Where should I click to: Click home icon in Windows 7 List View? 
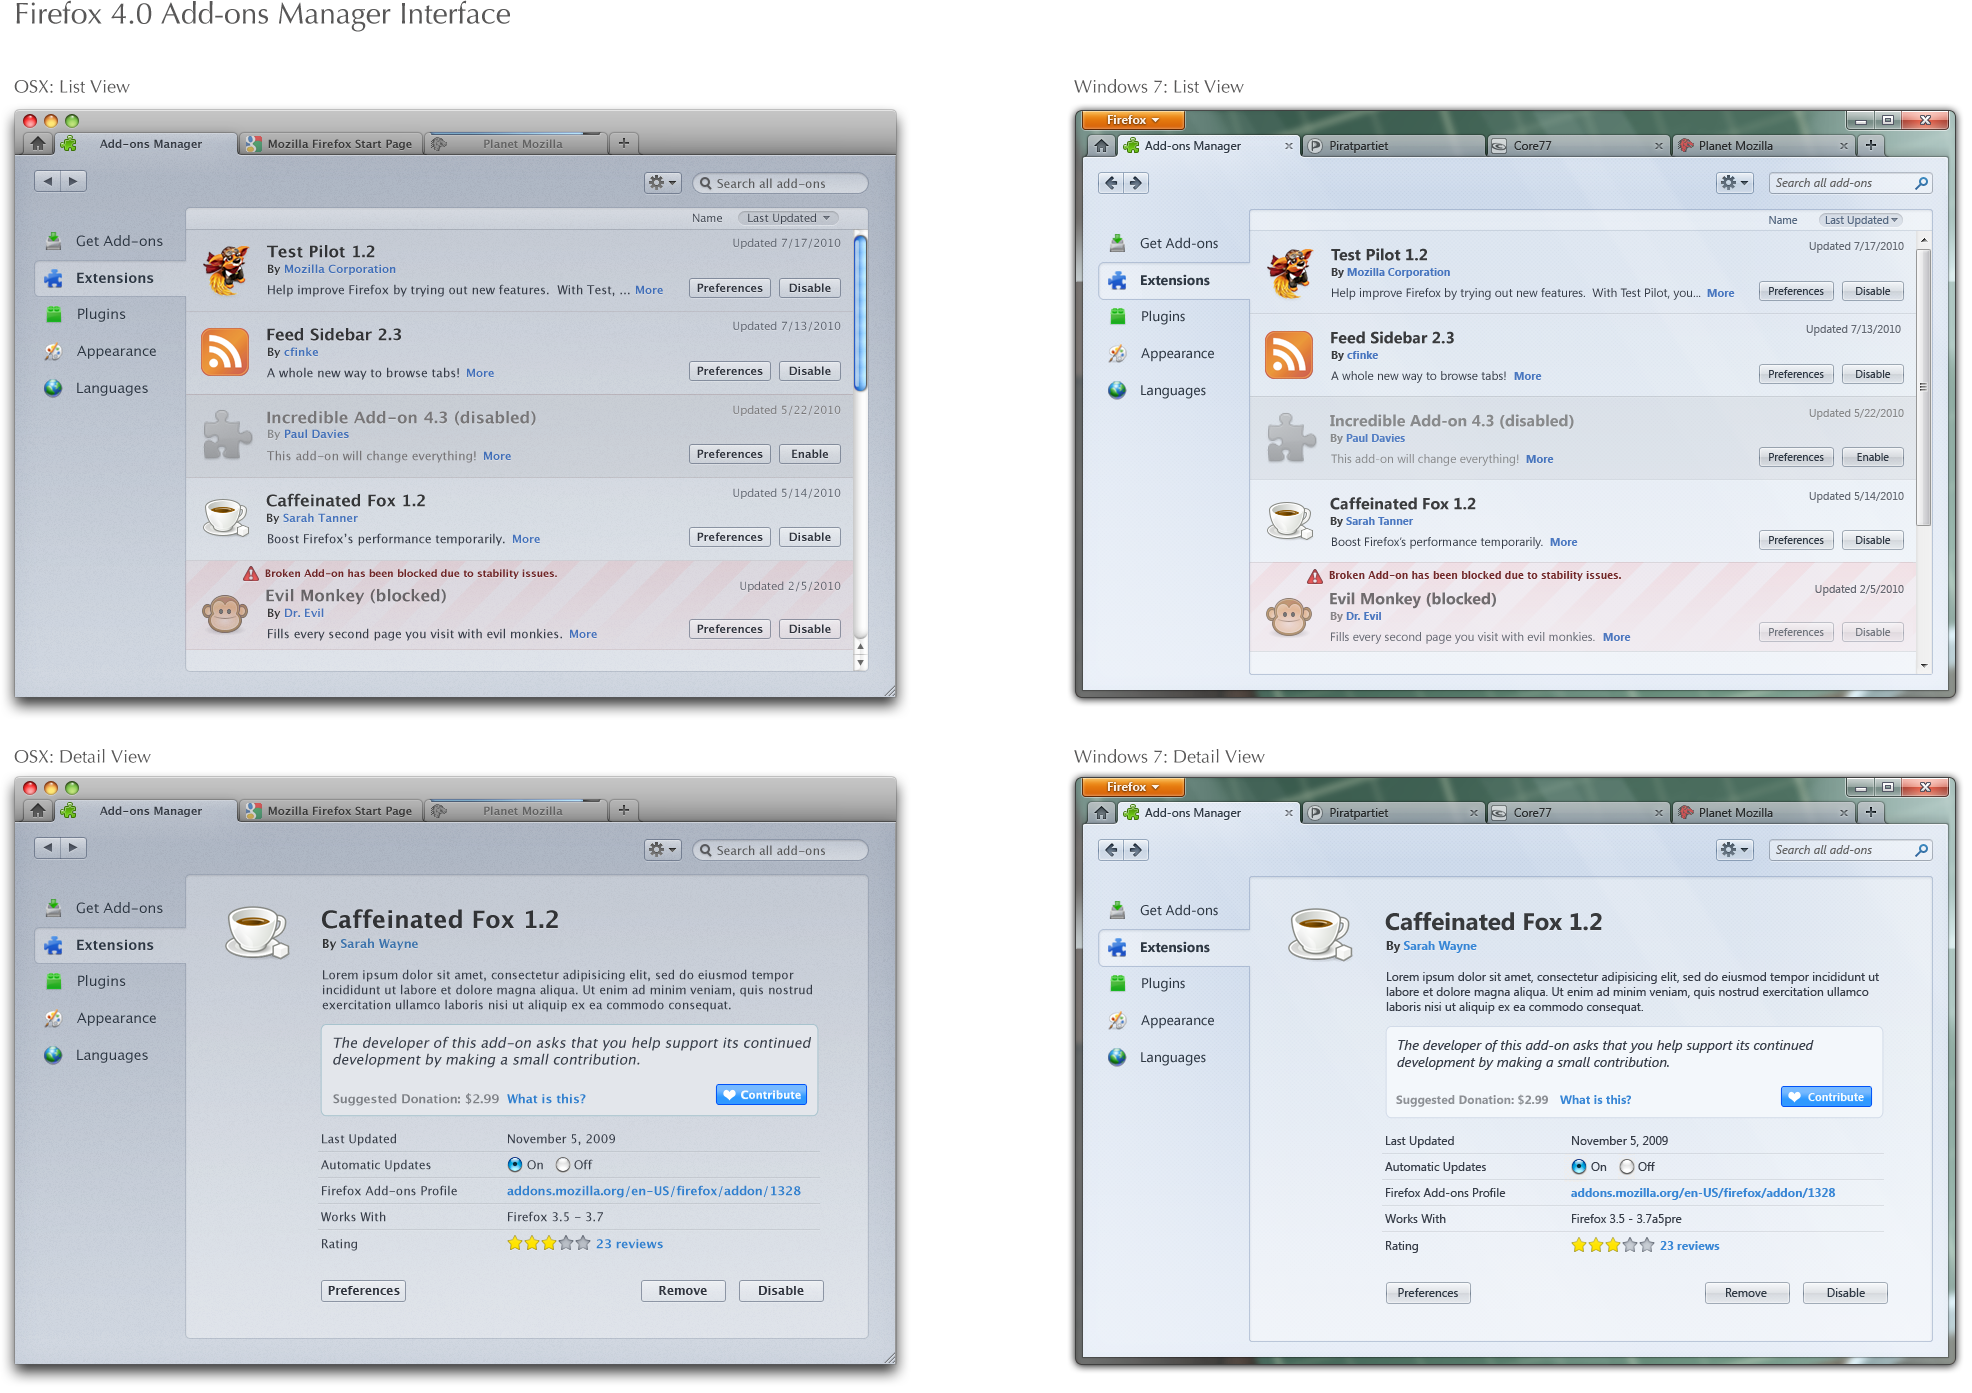coord(1101,145)
